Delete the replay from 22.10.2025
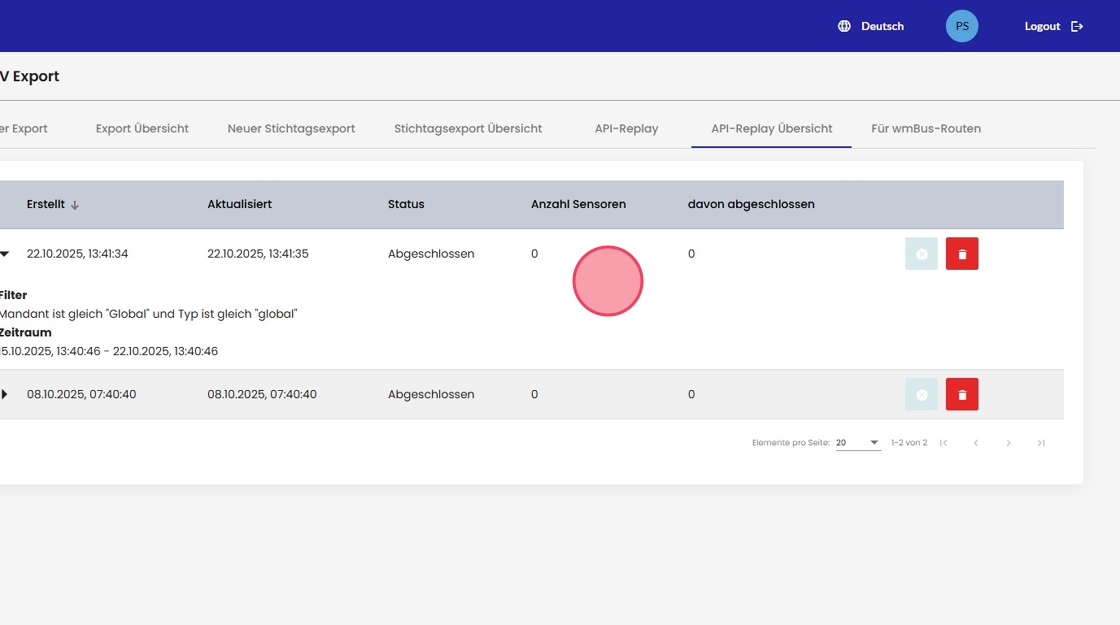Image resolution: width=1120 pixels, height=625 pixels. pyautogui.click(x=962, y=254)
